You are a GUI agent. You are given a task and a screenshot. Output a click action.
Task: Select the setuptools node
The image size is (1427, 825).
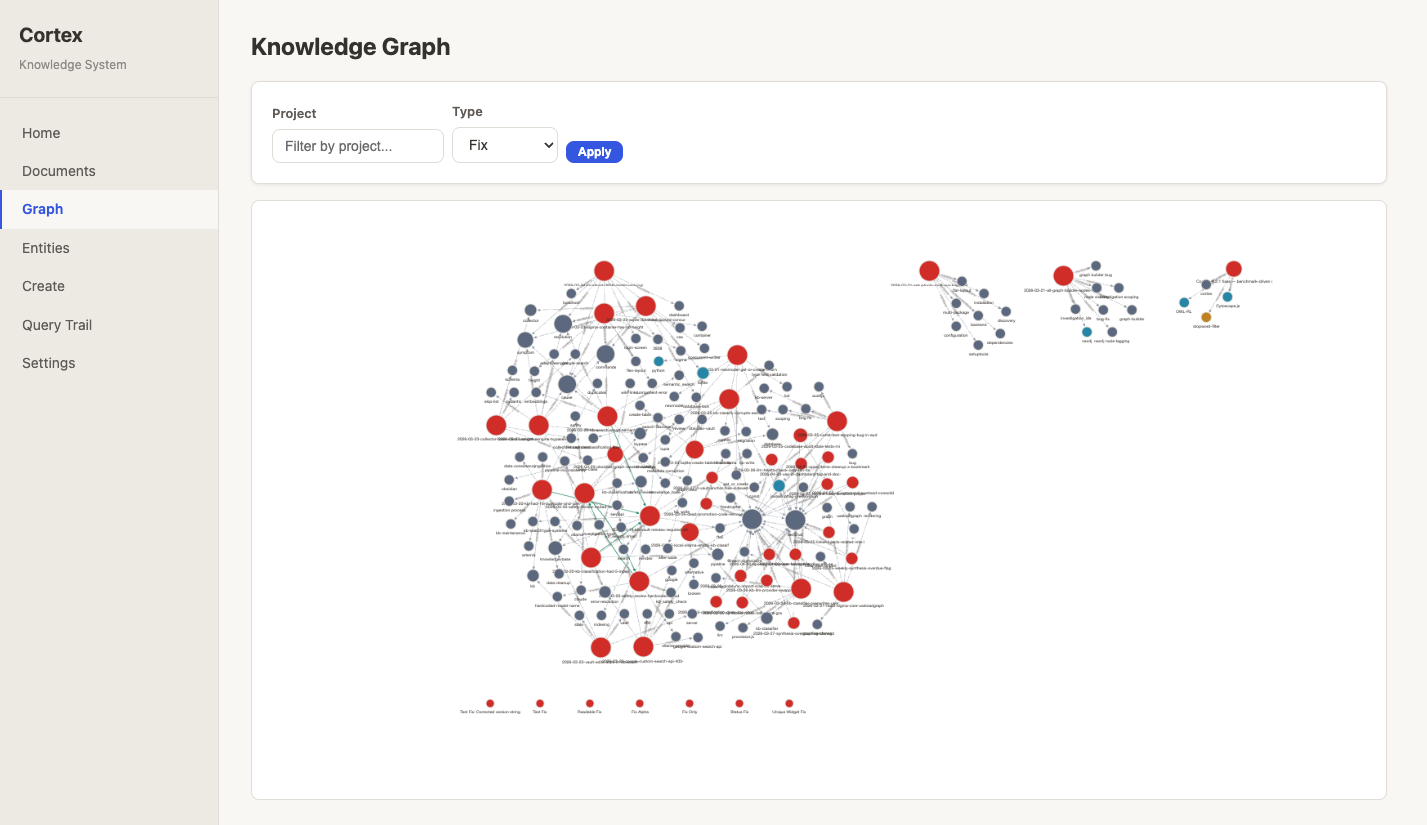pos(978,345)
